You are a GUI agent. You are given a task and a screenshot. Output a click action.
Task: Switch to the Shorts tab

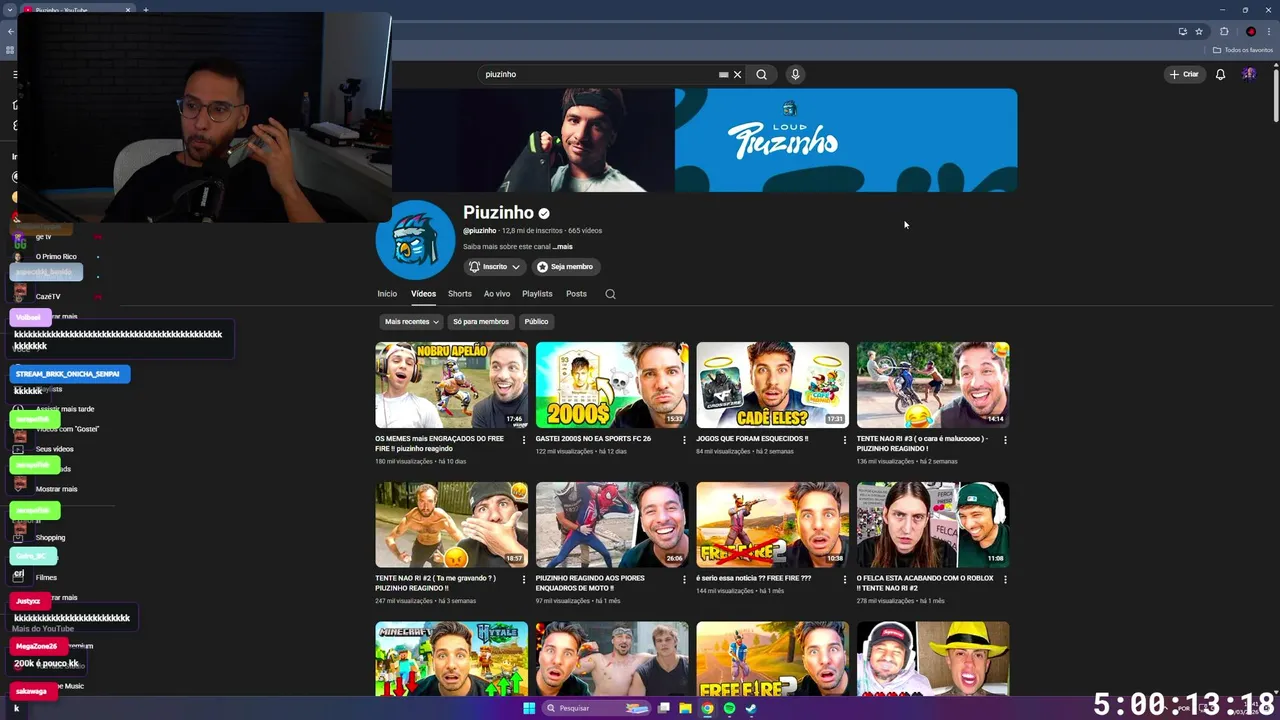click(460, 294)
